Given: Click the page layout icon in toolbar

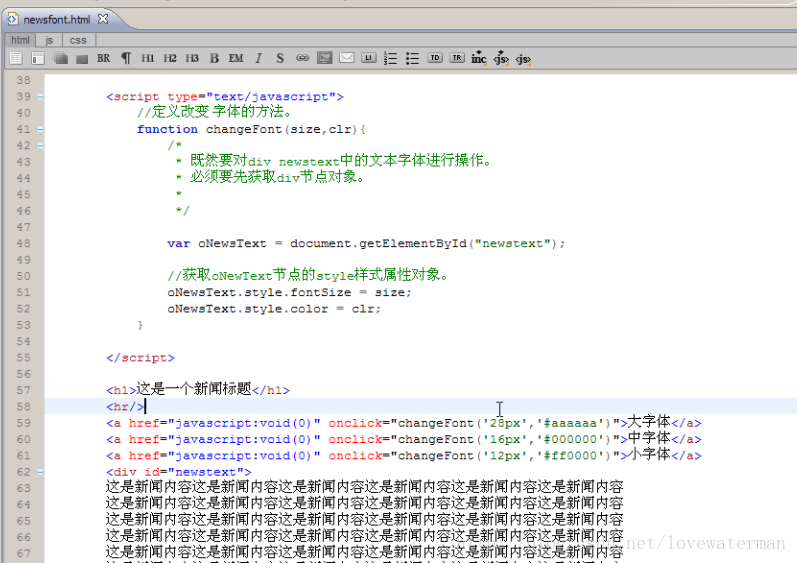Looking at the screenshot, I should 38,58.
